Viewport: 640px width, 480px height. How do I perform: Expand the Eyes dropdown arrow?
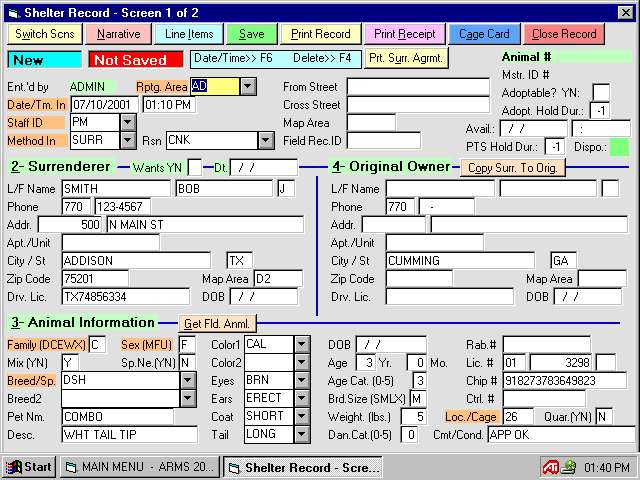[302, 380]
